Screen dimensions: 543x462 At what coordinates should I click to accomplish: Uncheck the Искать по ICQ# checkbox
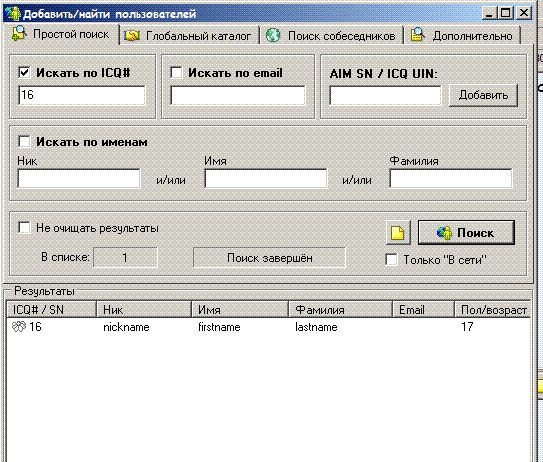(24, 73)
